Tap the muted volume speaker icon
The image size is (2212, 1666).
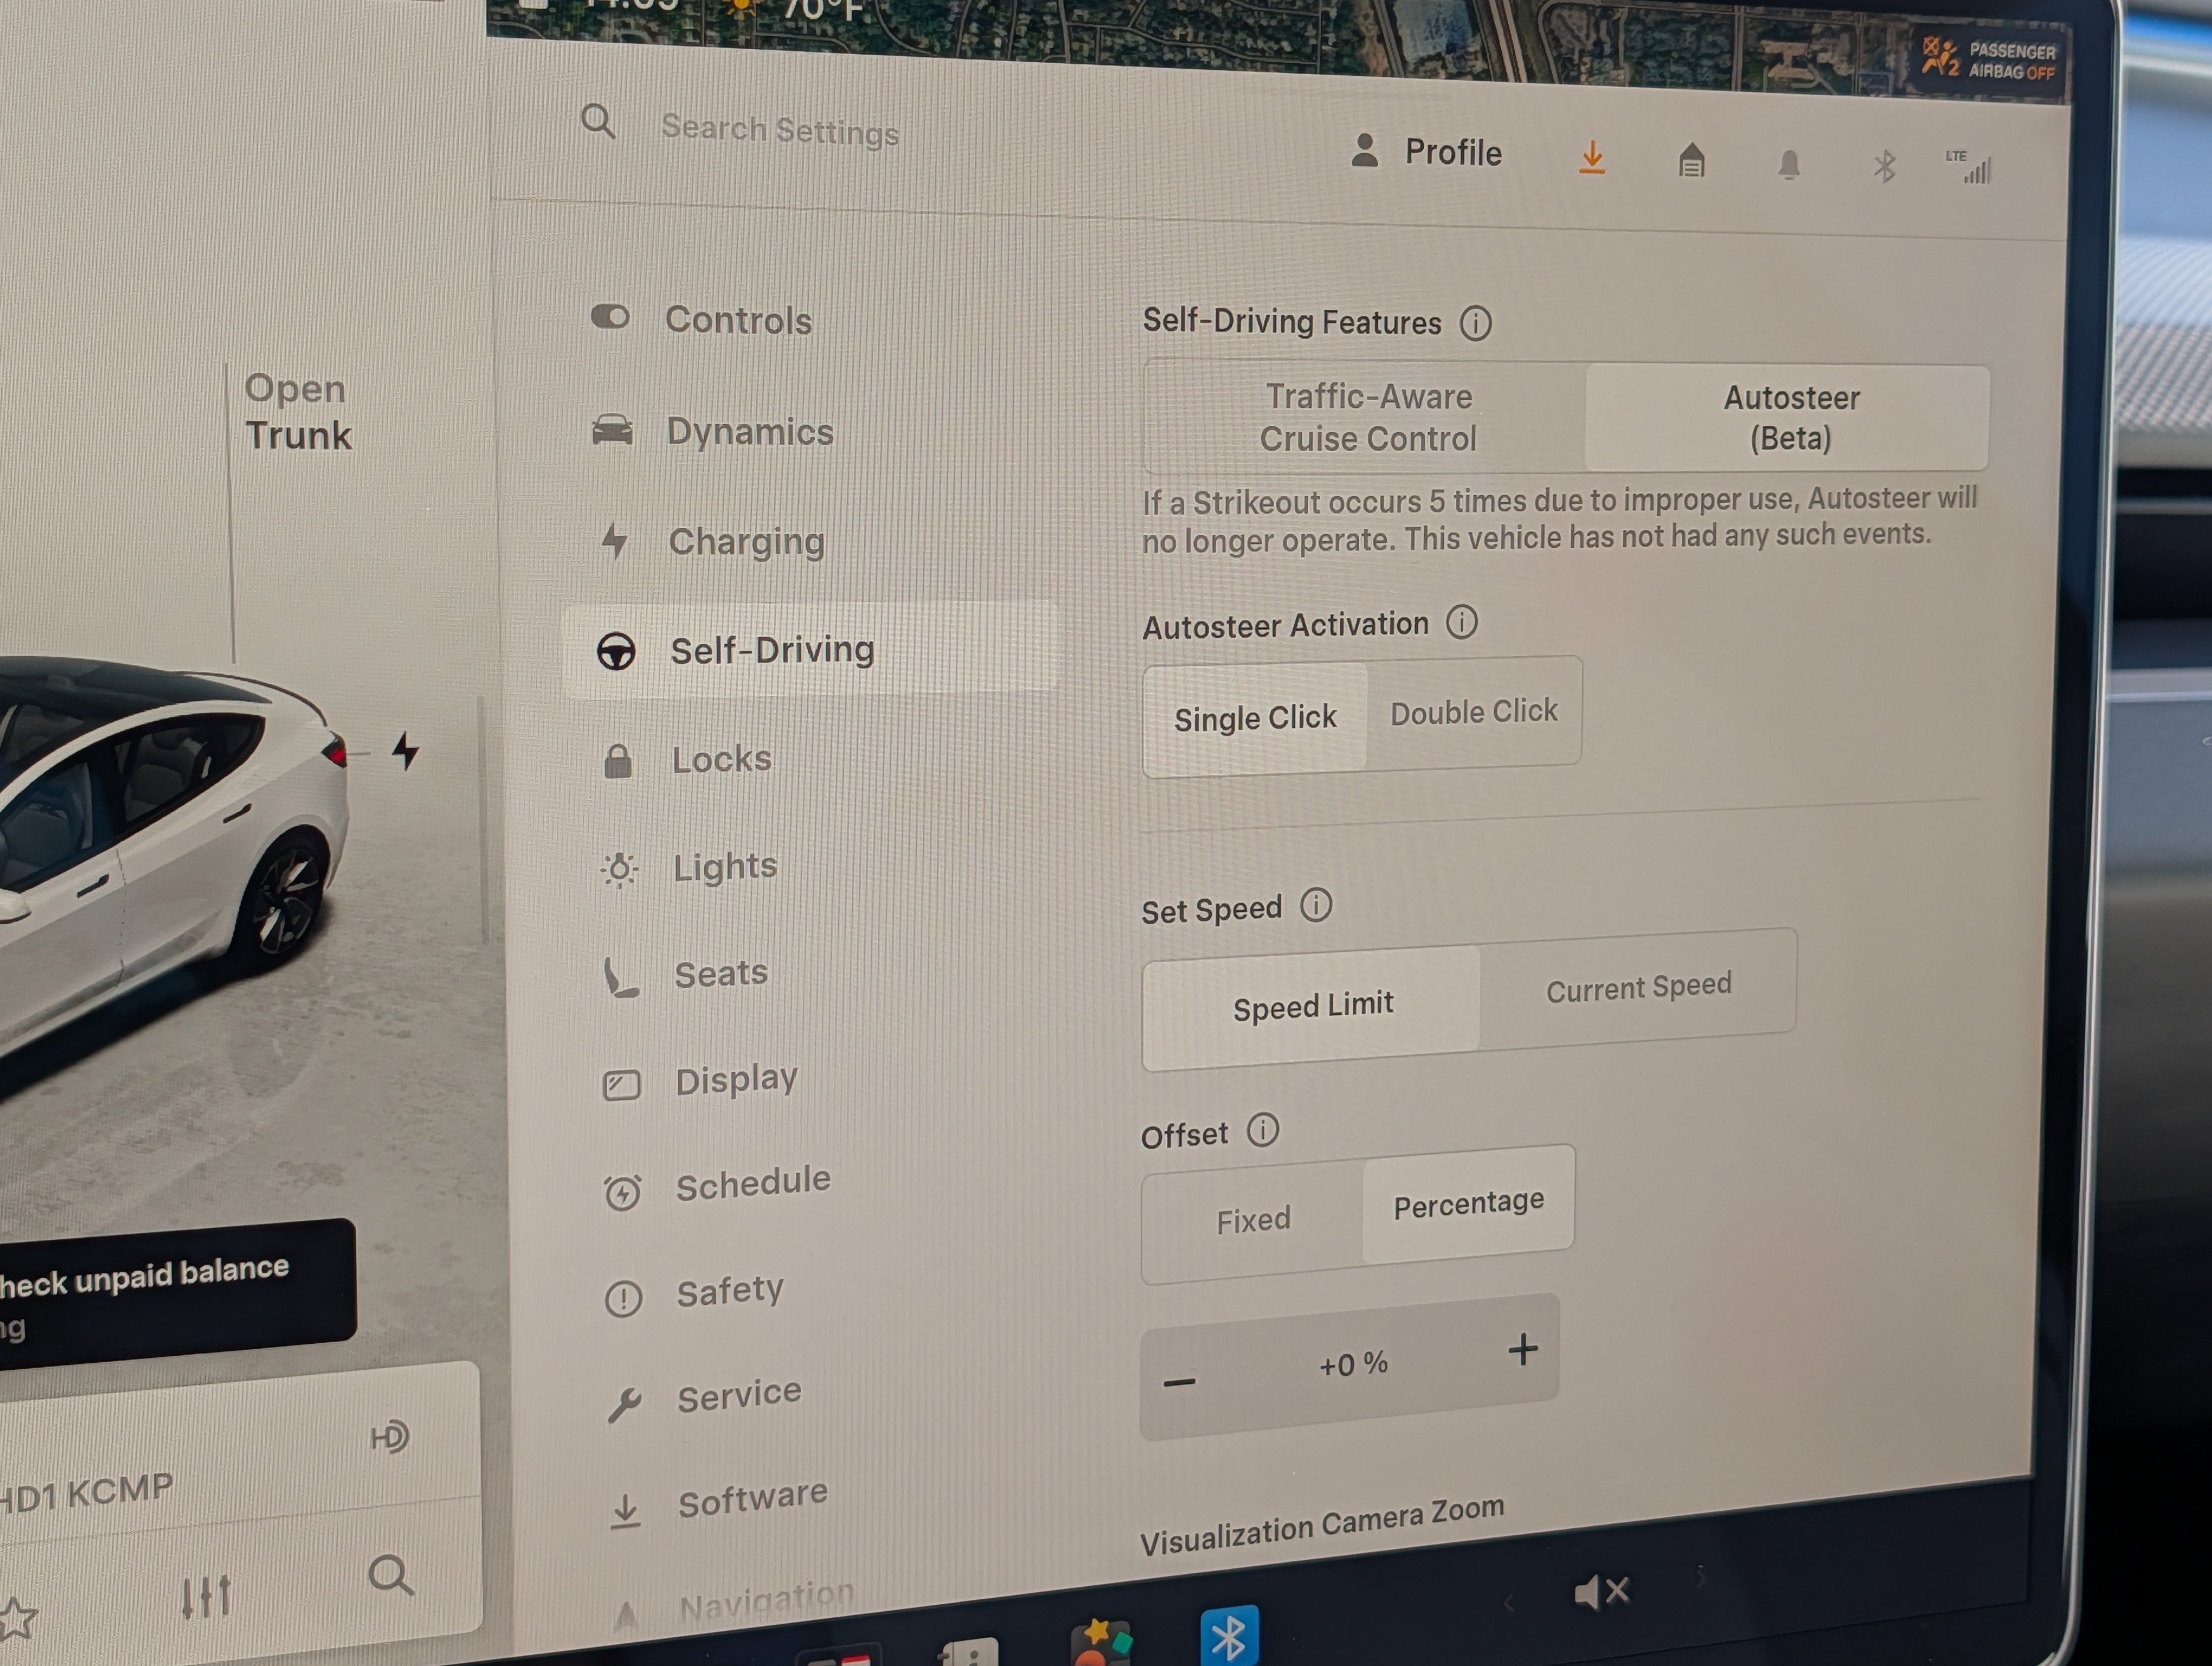1602,1591
